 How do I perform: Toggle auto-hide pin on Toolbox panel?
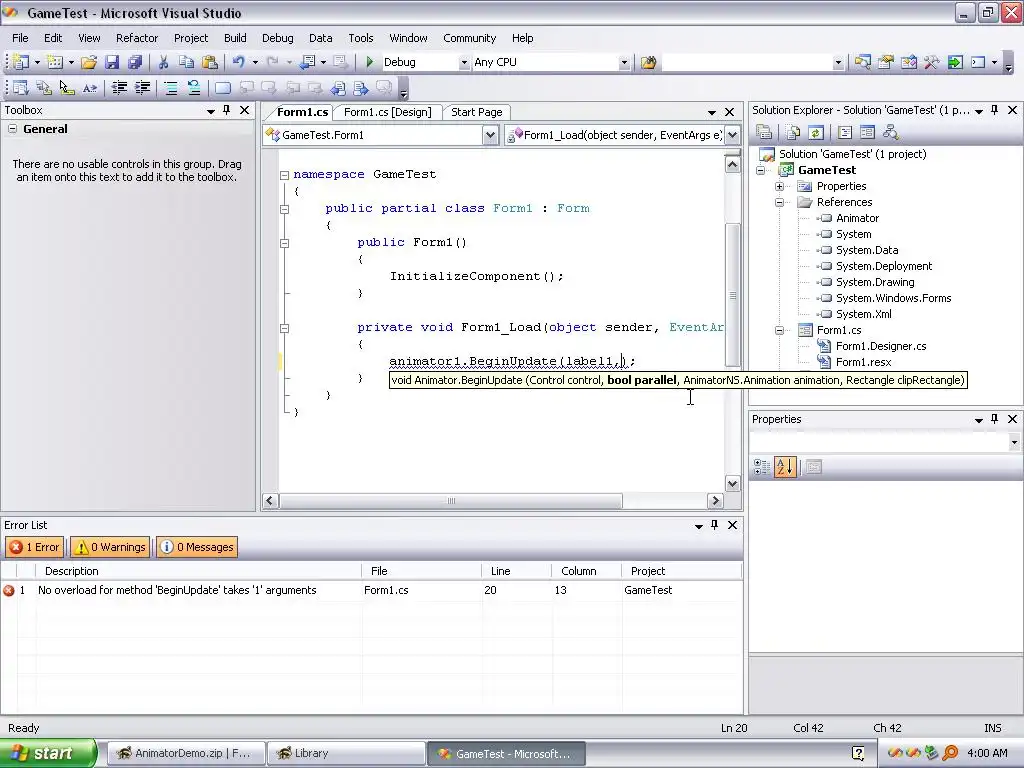point(227,110)
